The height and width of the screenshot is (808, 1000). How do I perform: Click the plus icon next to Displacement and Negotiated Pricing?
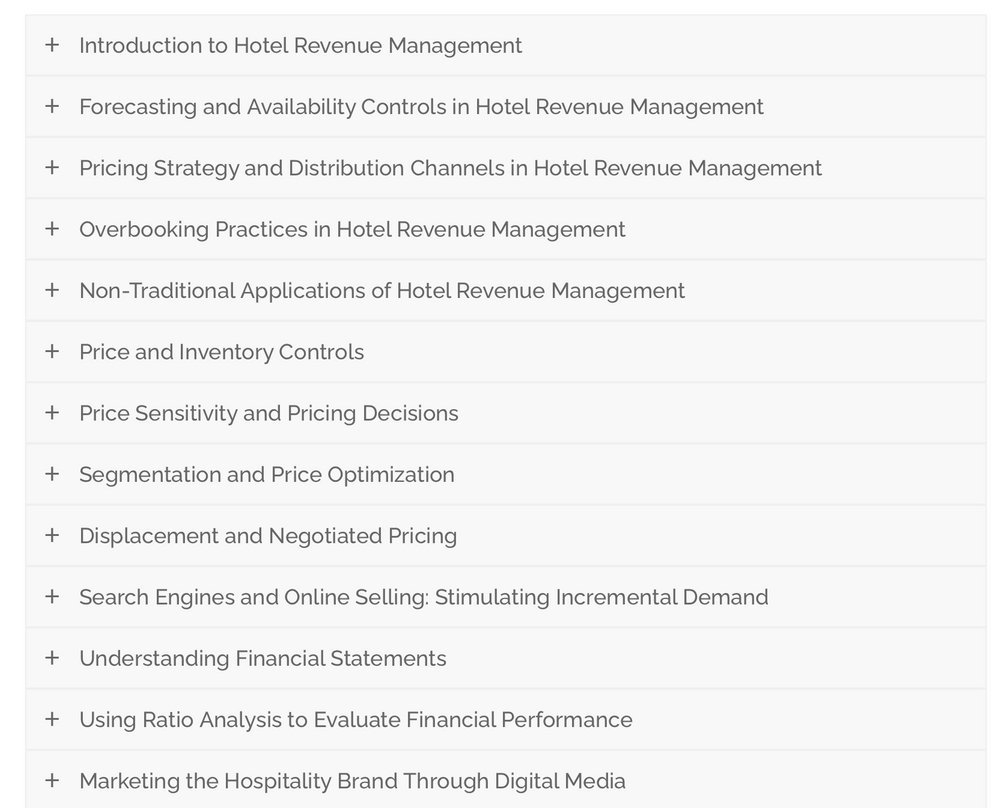click(x=52, y=535)
